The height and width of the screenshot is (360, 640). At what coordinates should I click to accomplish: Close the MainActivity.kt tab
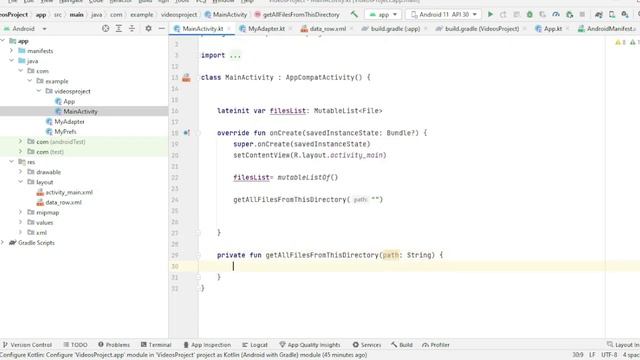(229, 29)
